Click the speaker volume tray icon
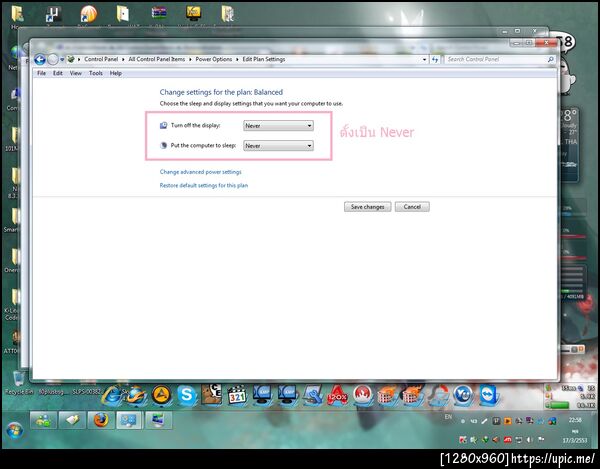Image resolution: width=600 pixels, height=469 pixels. pyautogui.click(x=530, y=440)
